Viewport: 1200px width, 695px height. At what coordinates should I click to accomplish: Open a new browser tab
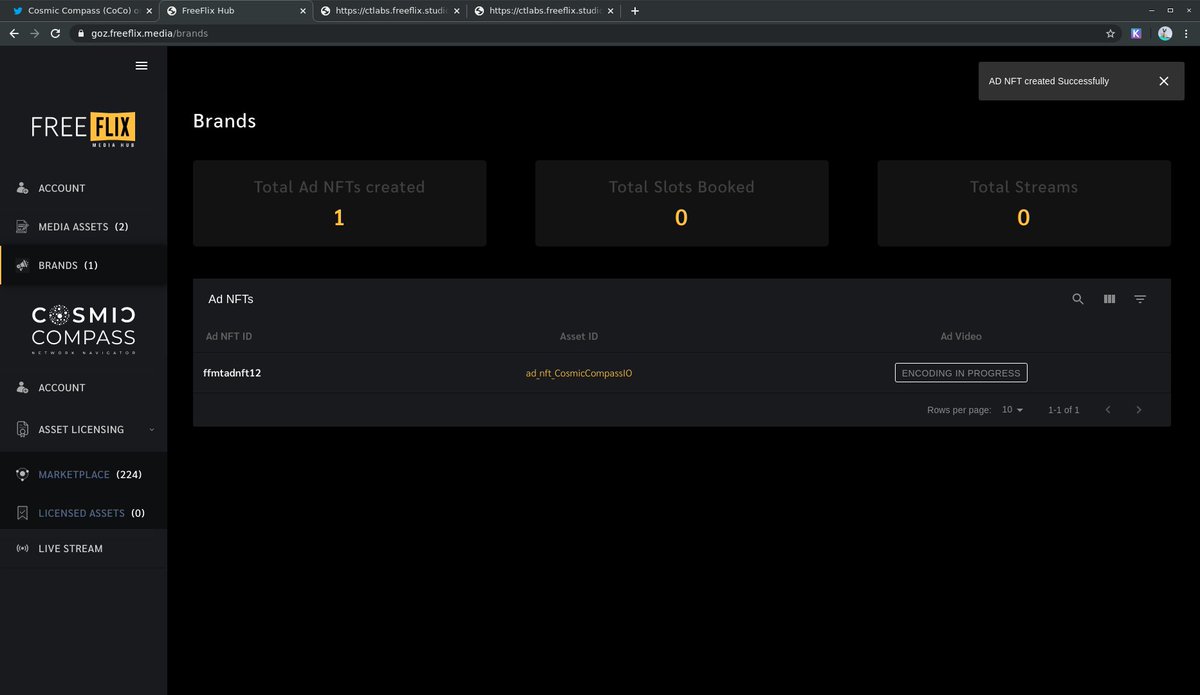pyautogui.click(x=635, y=11)
